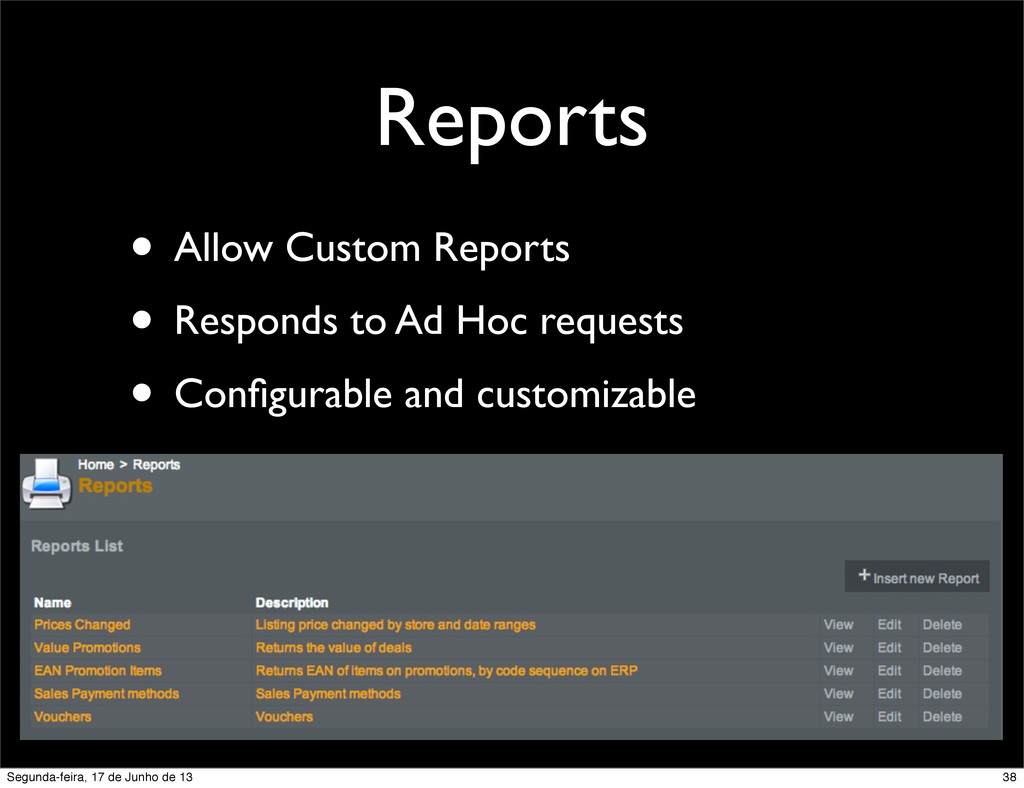Open the Vouchers report name
Image resolution: width=1024 pixels, height=788 pixels.
(63, 716)
